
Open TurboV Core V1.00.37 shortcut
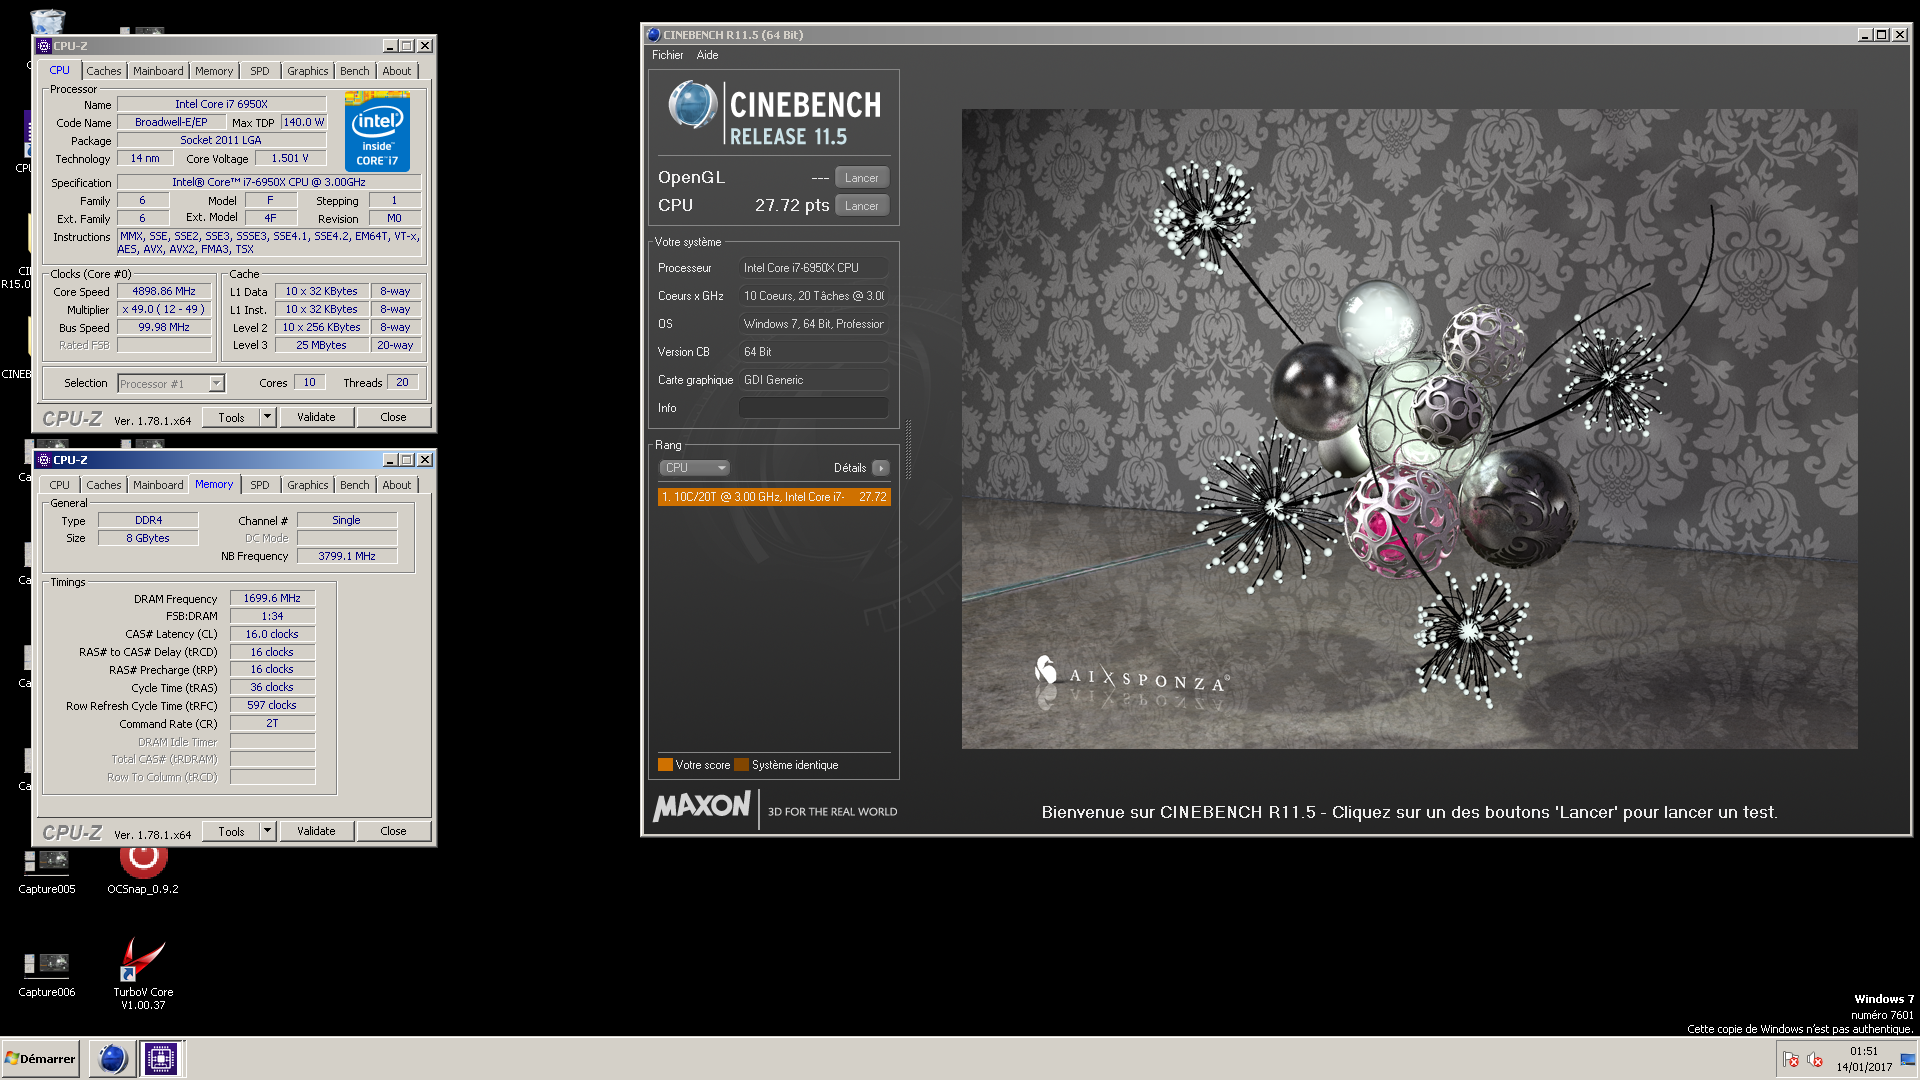click(143, 974)
